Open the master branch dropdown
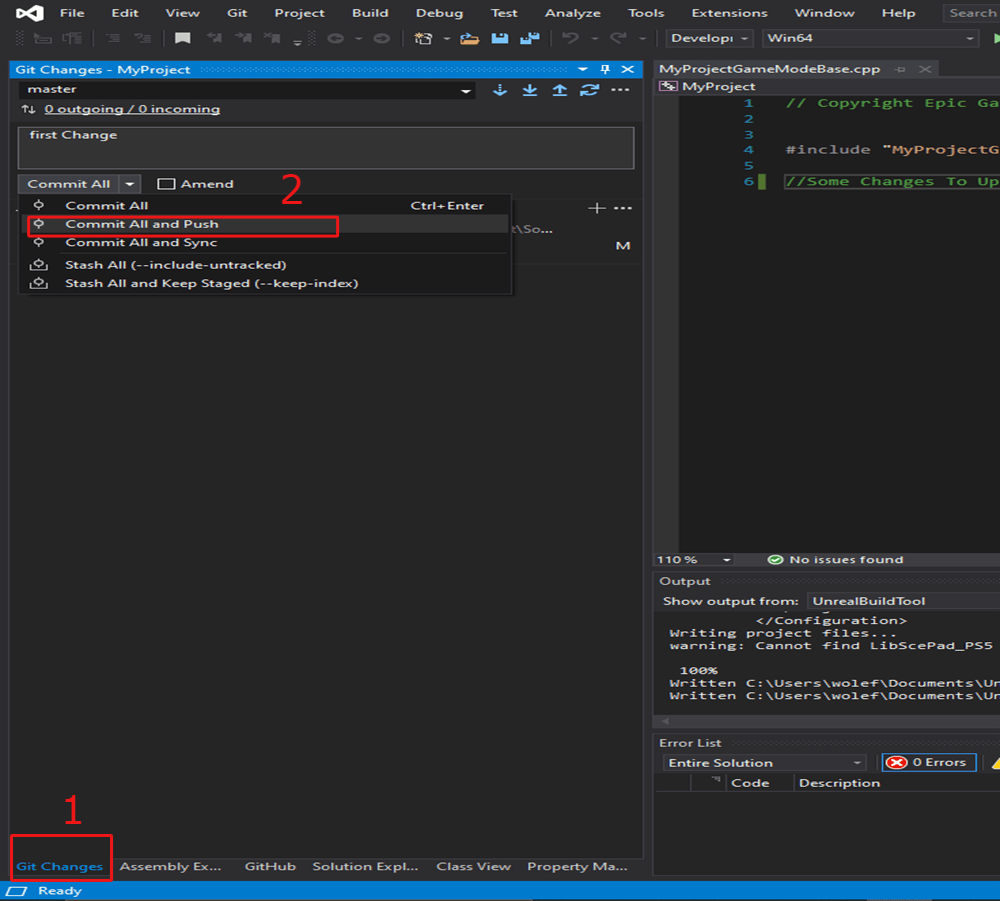 [464, 89]
